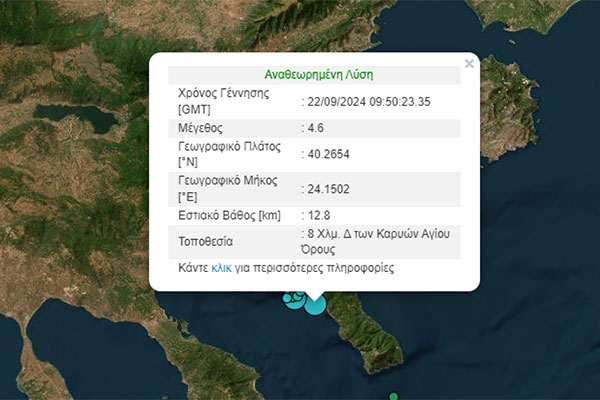Select the green earthquake marker at bottom edge

coord(394,396)
